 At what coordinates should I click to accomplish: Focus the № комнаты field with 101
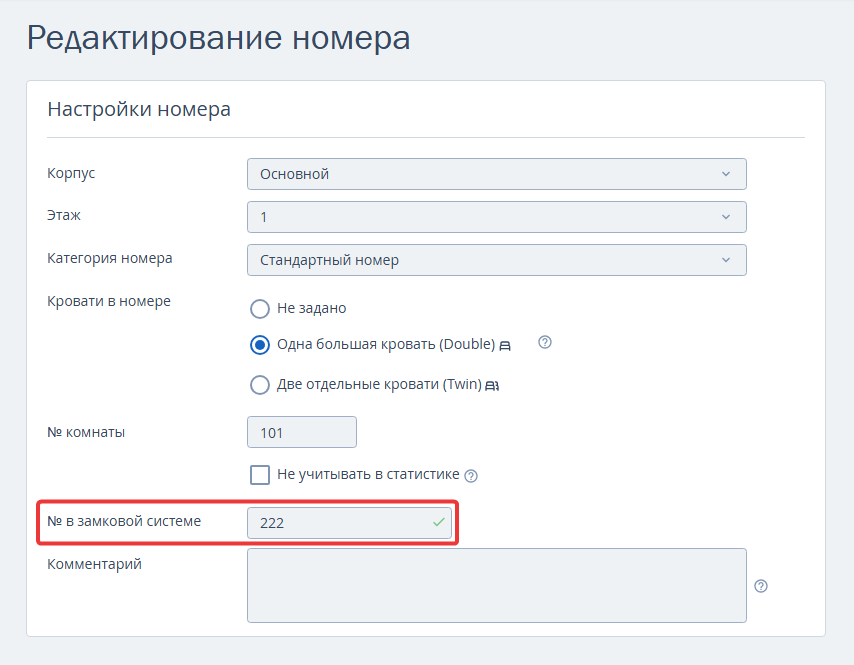tap(302, 432)
